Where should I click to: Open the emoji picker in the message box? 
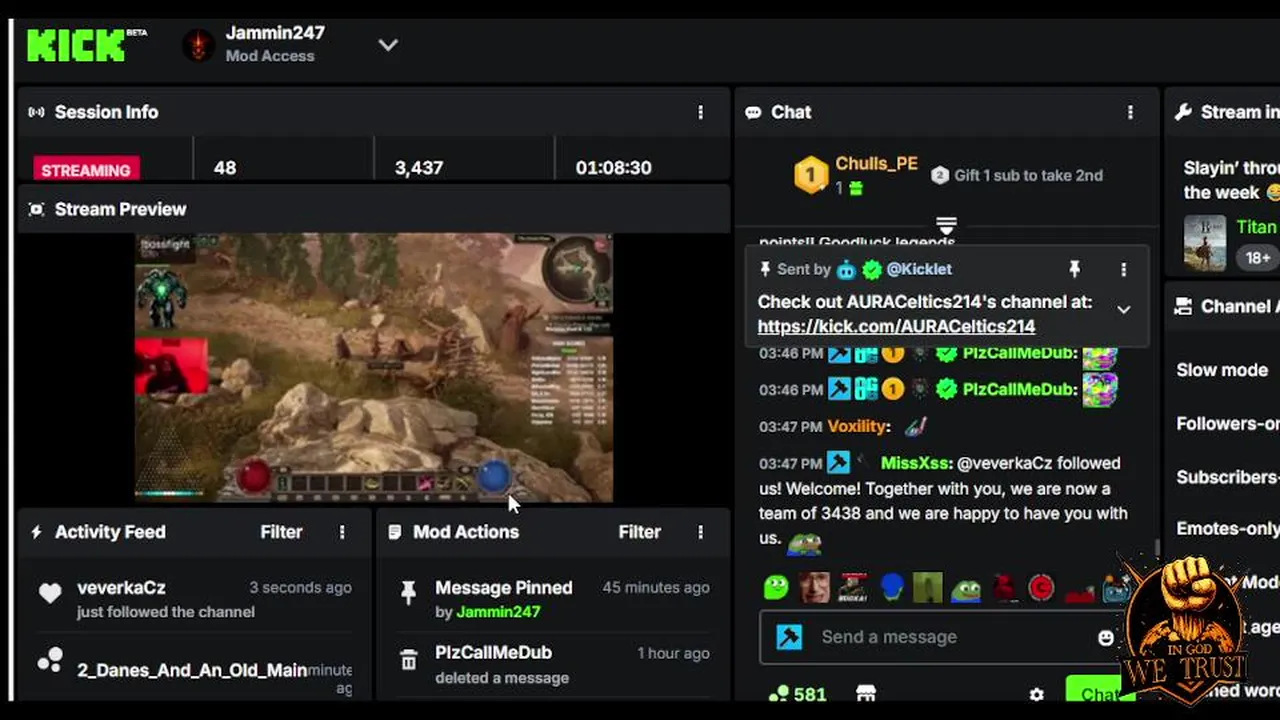click(1105, 637)
